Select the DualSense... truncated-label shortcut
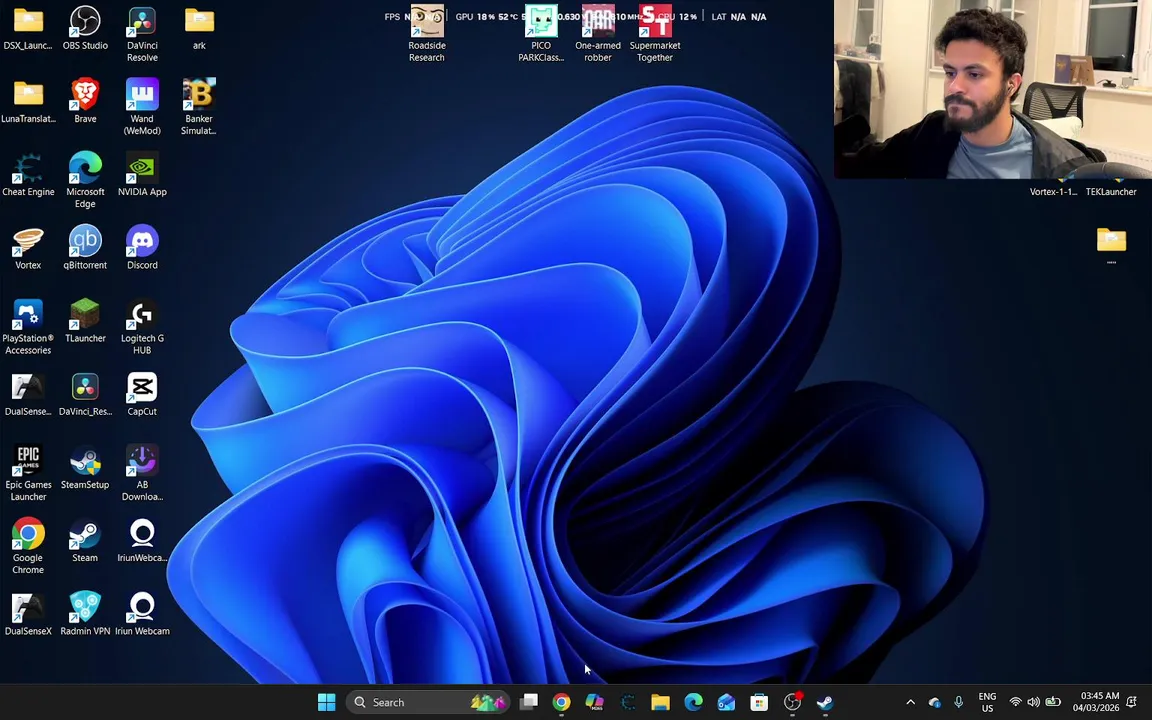The height and width of the screenshot is (720, 1152). [x=28, y=395]
